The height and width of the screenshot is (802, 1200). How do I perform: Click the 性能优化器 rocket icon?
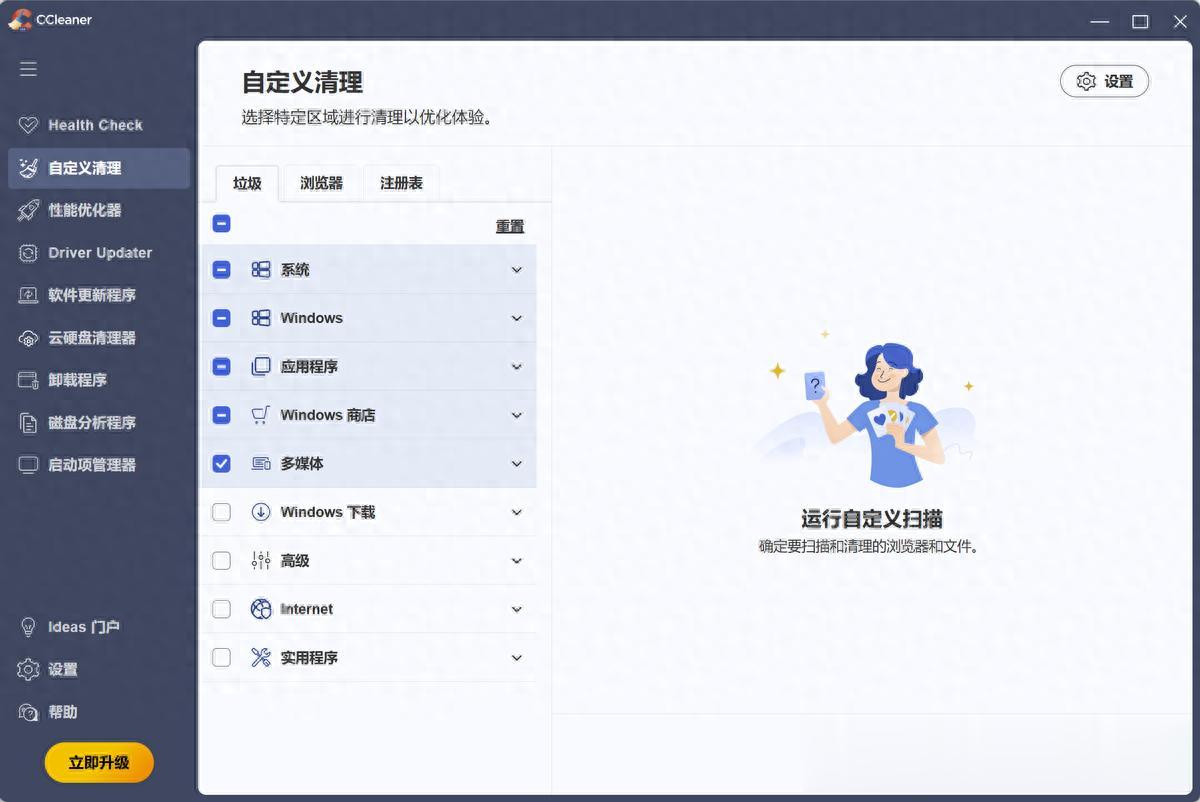tap(28, 210)
